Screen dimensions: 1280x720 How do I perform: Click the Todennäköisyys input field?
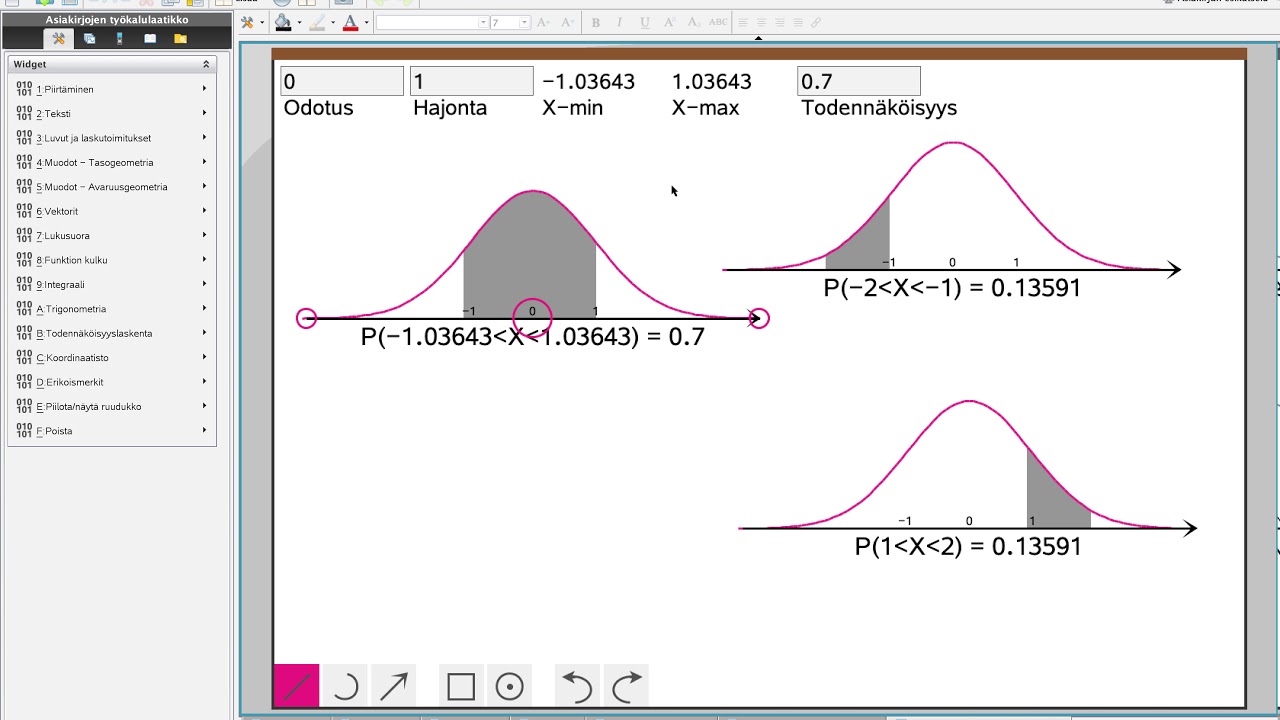click(859, 81)
